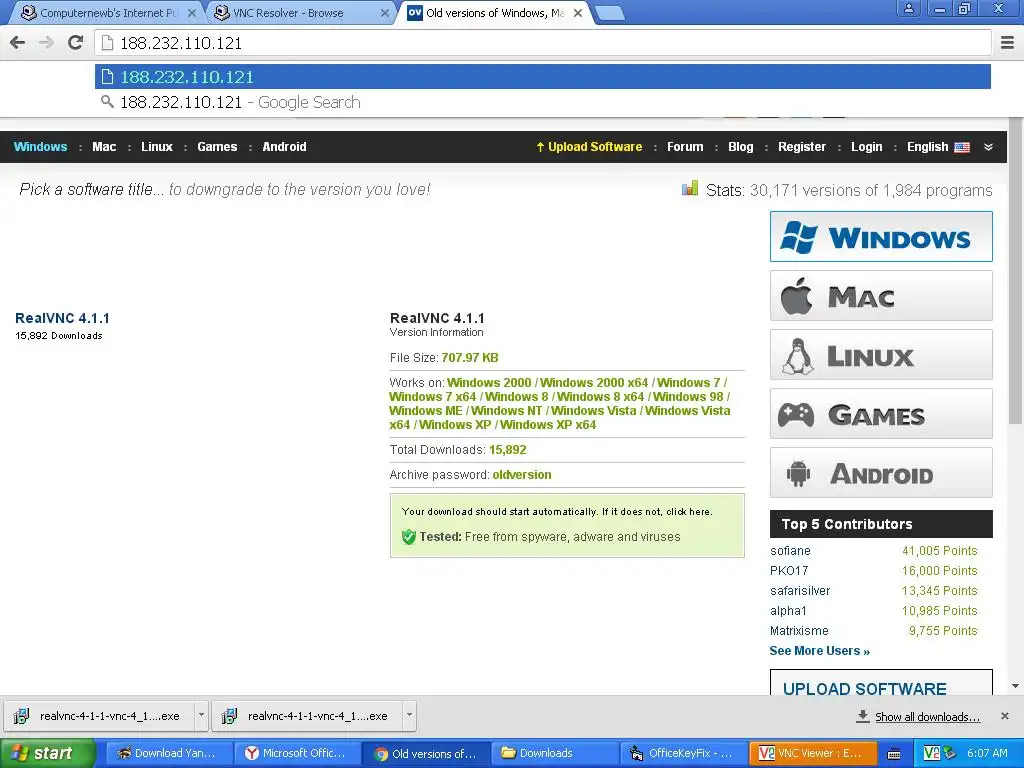Image resolution: width=1024 pixels, height=768 pixels.
Task: Open the Blog link
Action: click(741, 147)
